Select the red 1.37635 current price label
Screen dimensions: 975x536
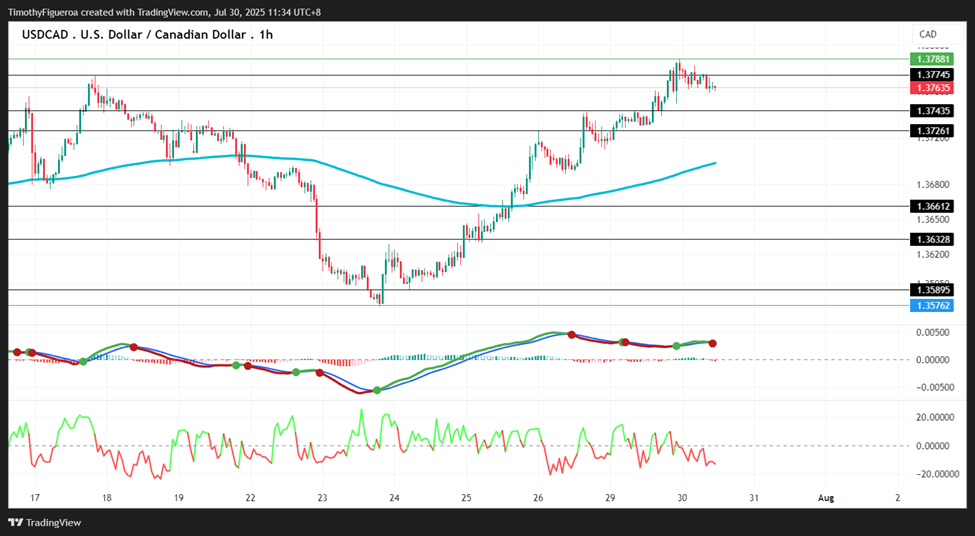(931, 88)
